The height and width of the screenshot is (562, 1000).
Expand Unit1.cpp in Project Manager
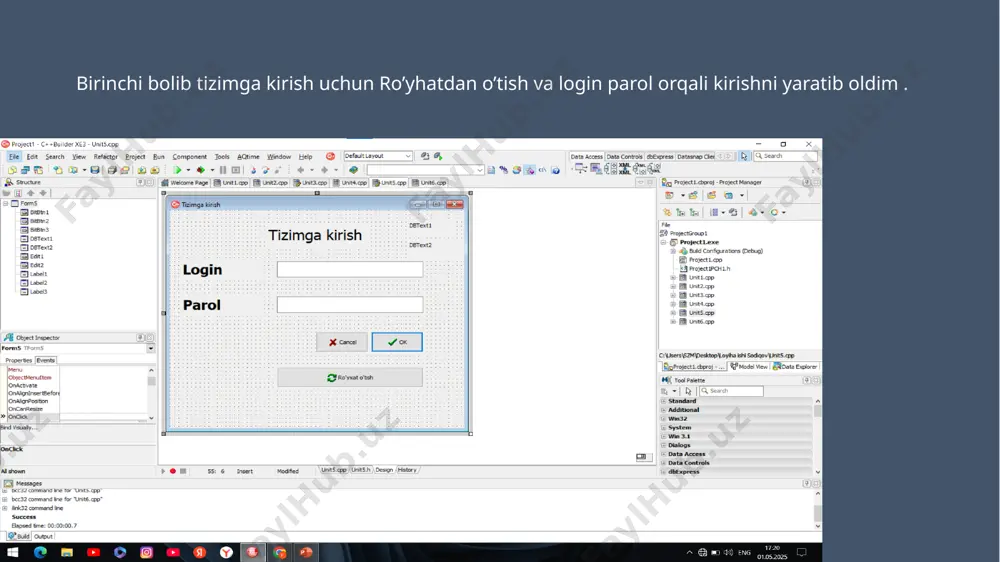tap(673, 277)
